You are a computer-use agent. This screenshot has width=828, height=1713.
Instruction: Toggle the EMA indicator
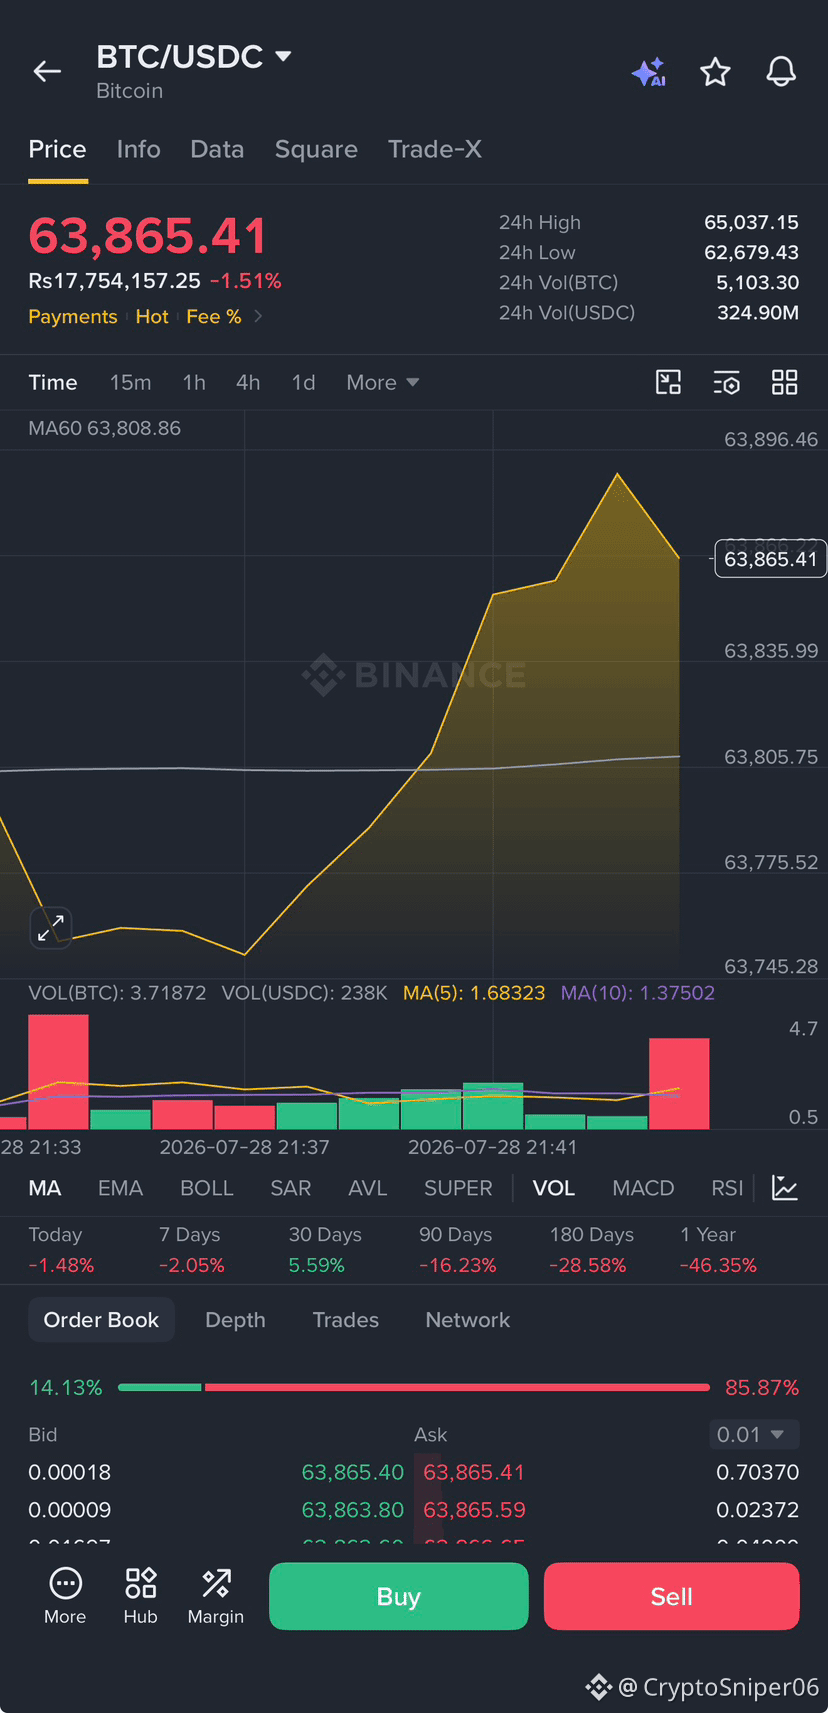tap(120, 1188)
